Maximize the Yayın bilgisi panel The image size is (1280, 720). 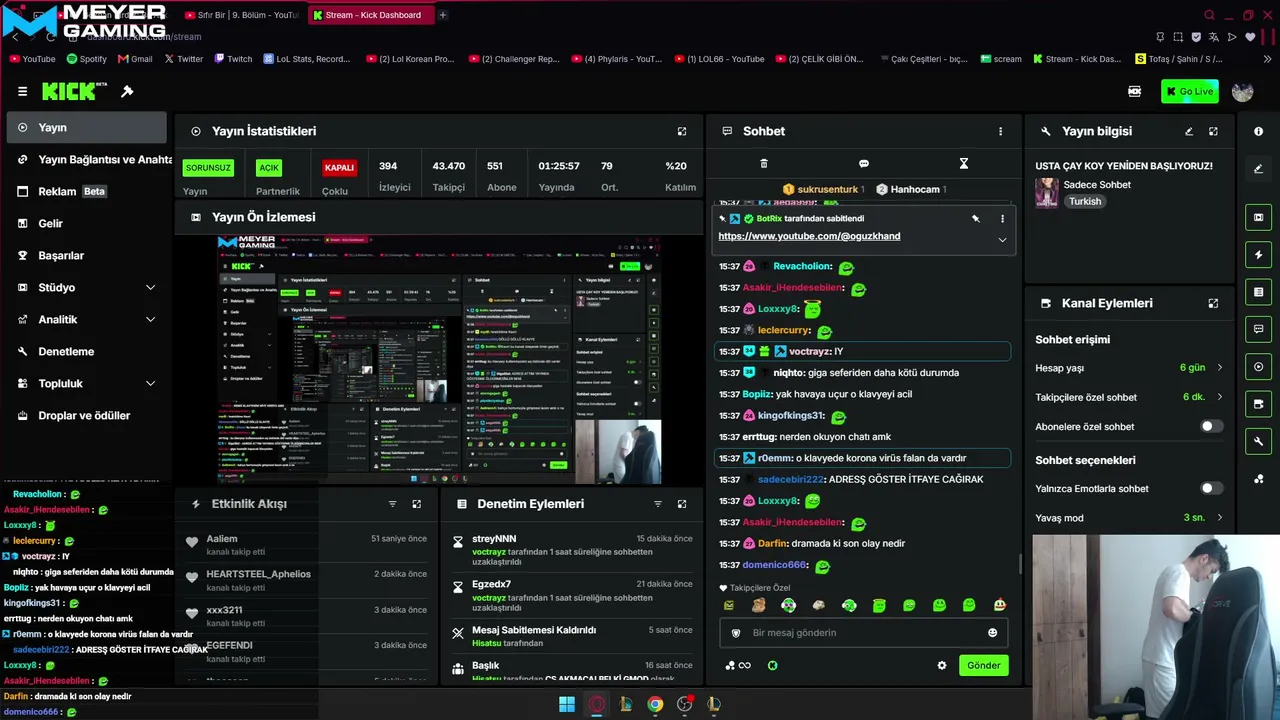(1213, 131)
